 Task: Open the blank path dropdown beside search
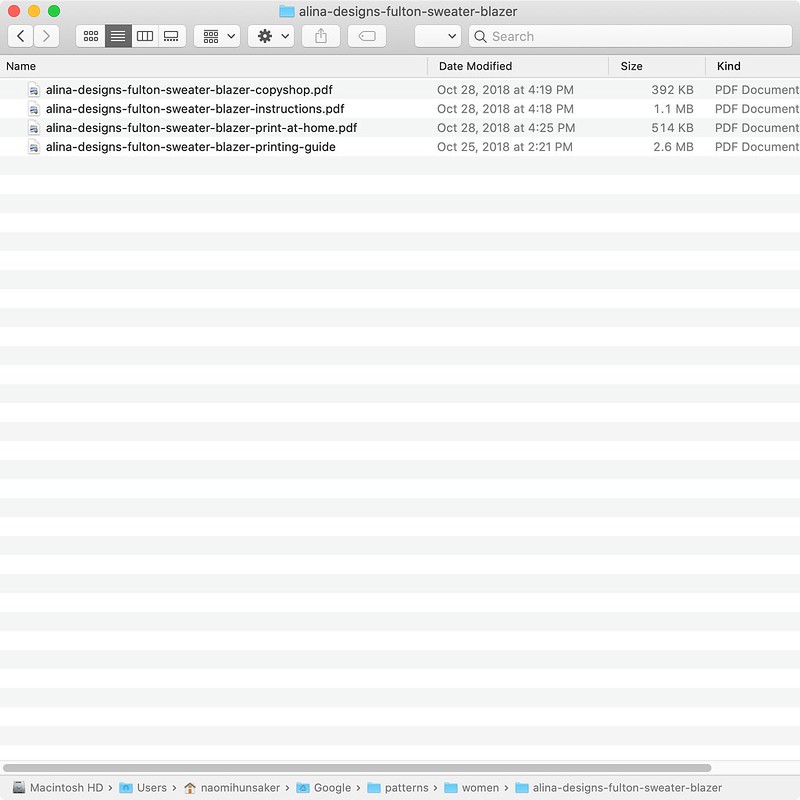tap(438, 36)
